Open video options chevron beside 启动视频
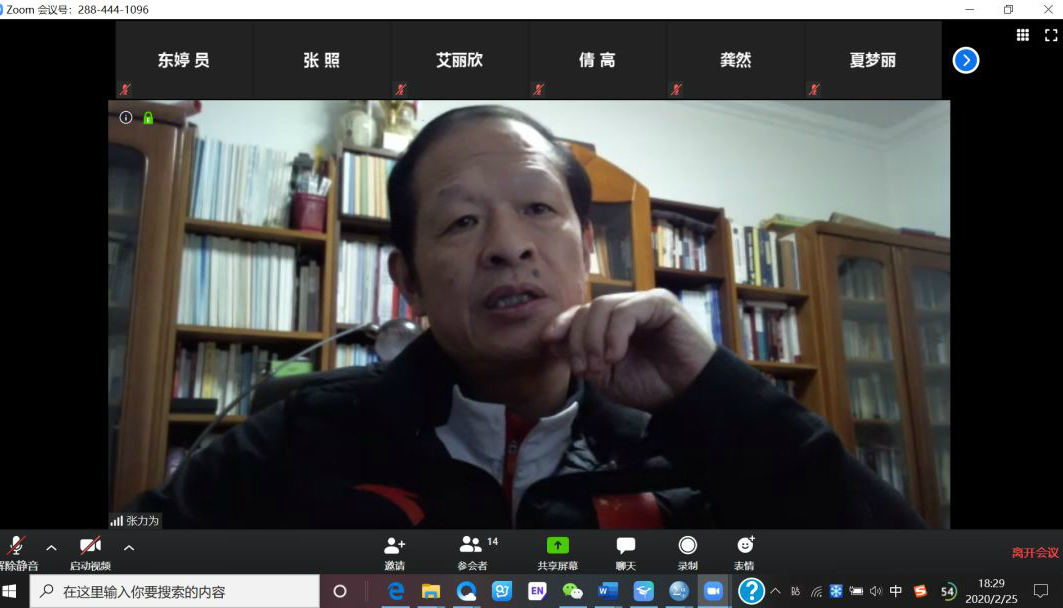This screenshot has height=608, width=1063. 128,548
